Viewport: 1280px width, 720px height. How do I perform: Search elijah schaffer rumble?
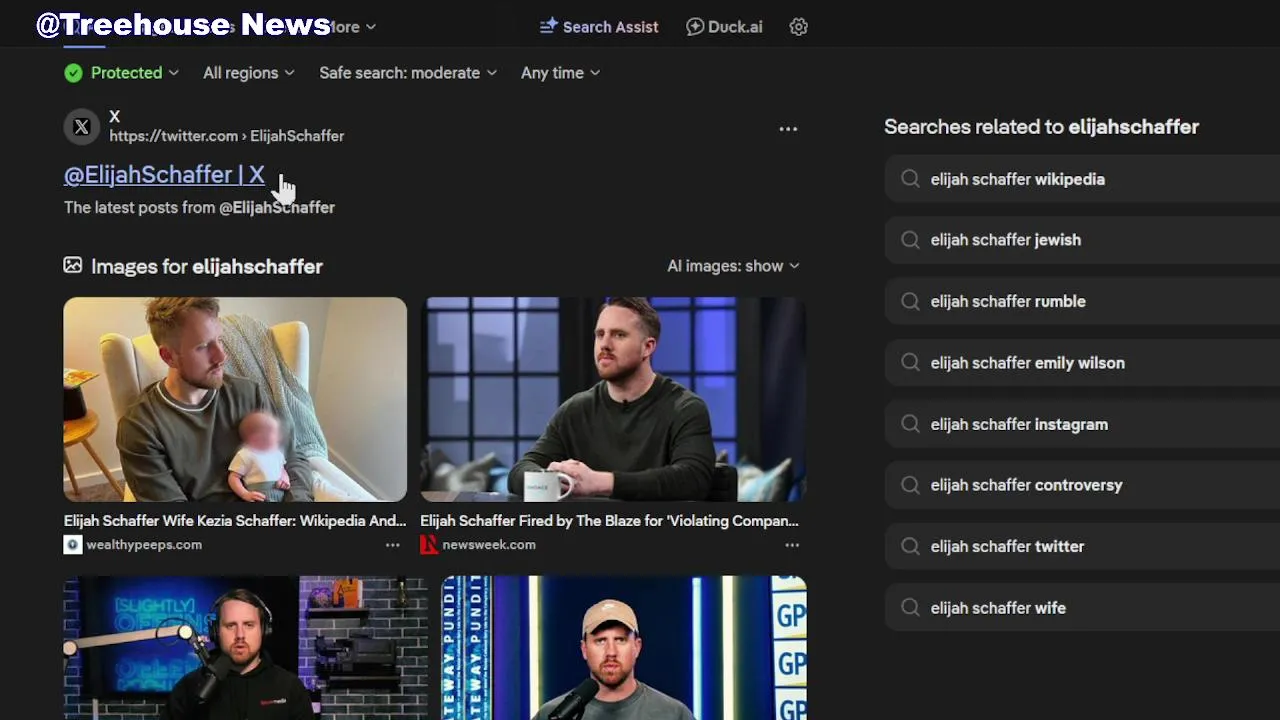[1082, 301]
